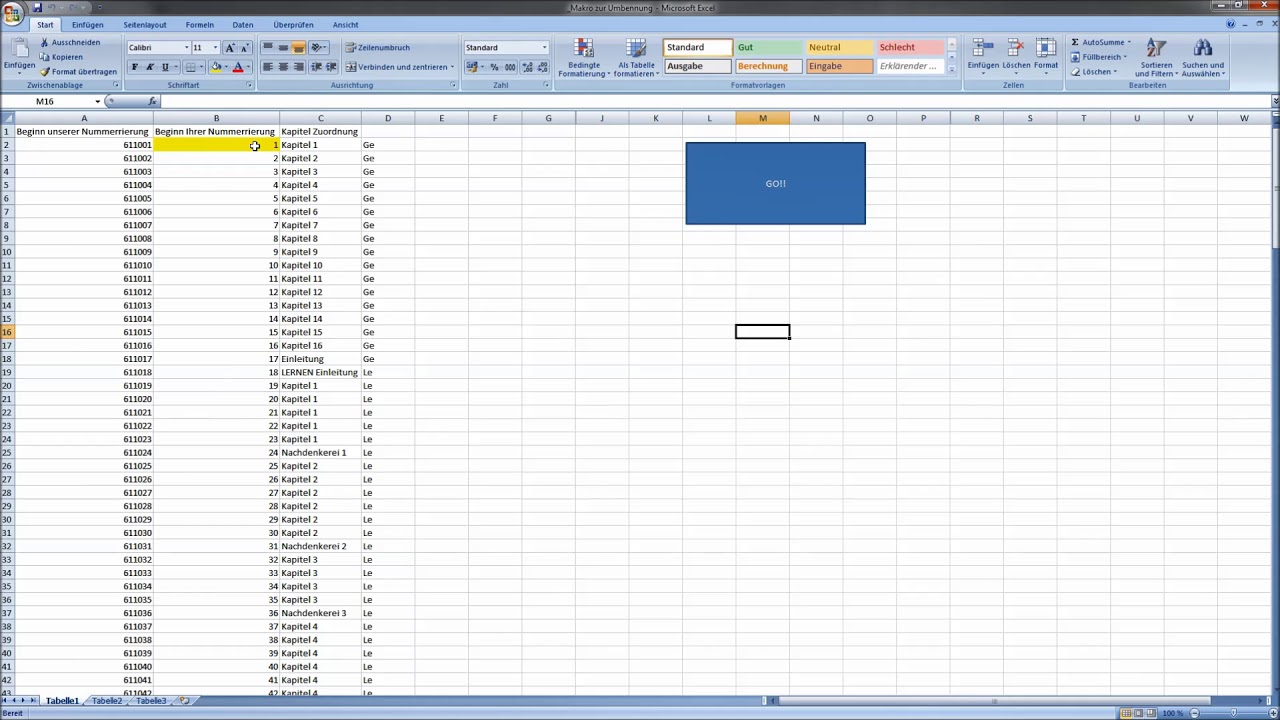1280x720 pixels.
Task: Adjust the zoom slider in status bar
Action: point(1235,713)
